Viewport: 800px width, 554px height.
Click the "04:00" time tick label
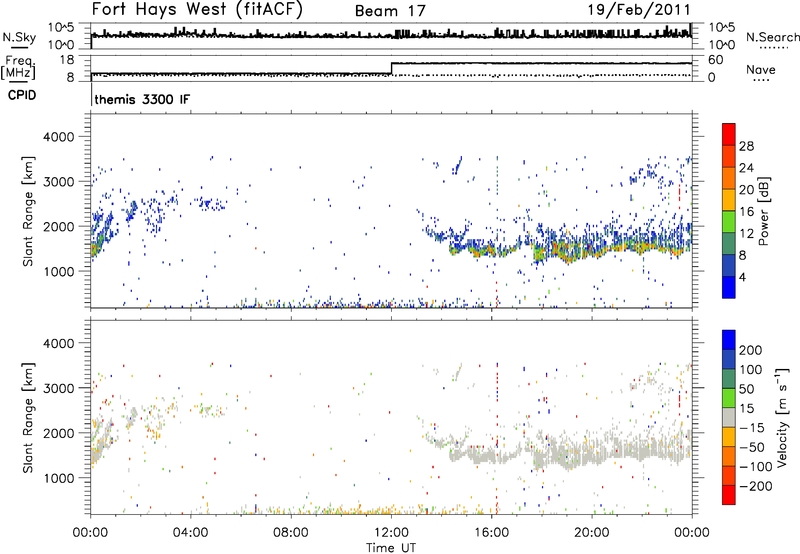[191, 533]
